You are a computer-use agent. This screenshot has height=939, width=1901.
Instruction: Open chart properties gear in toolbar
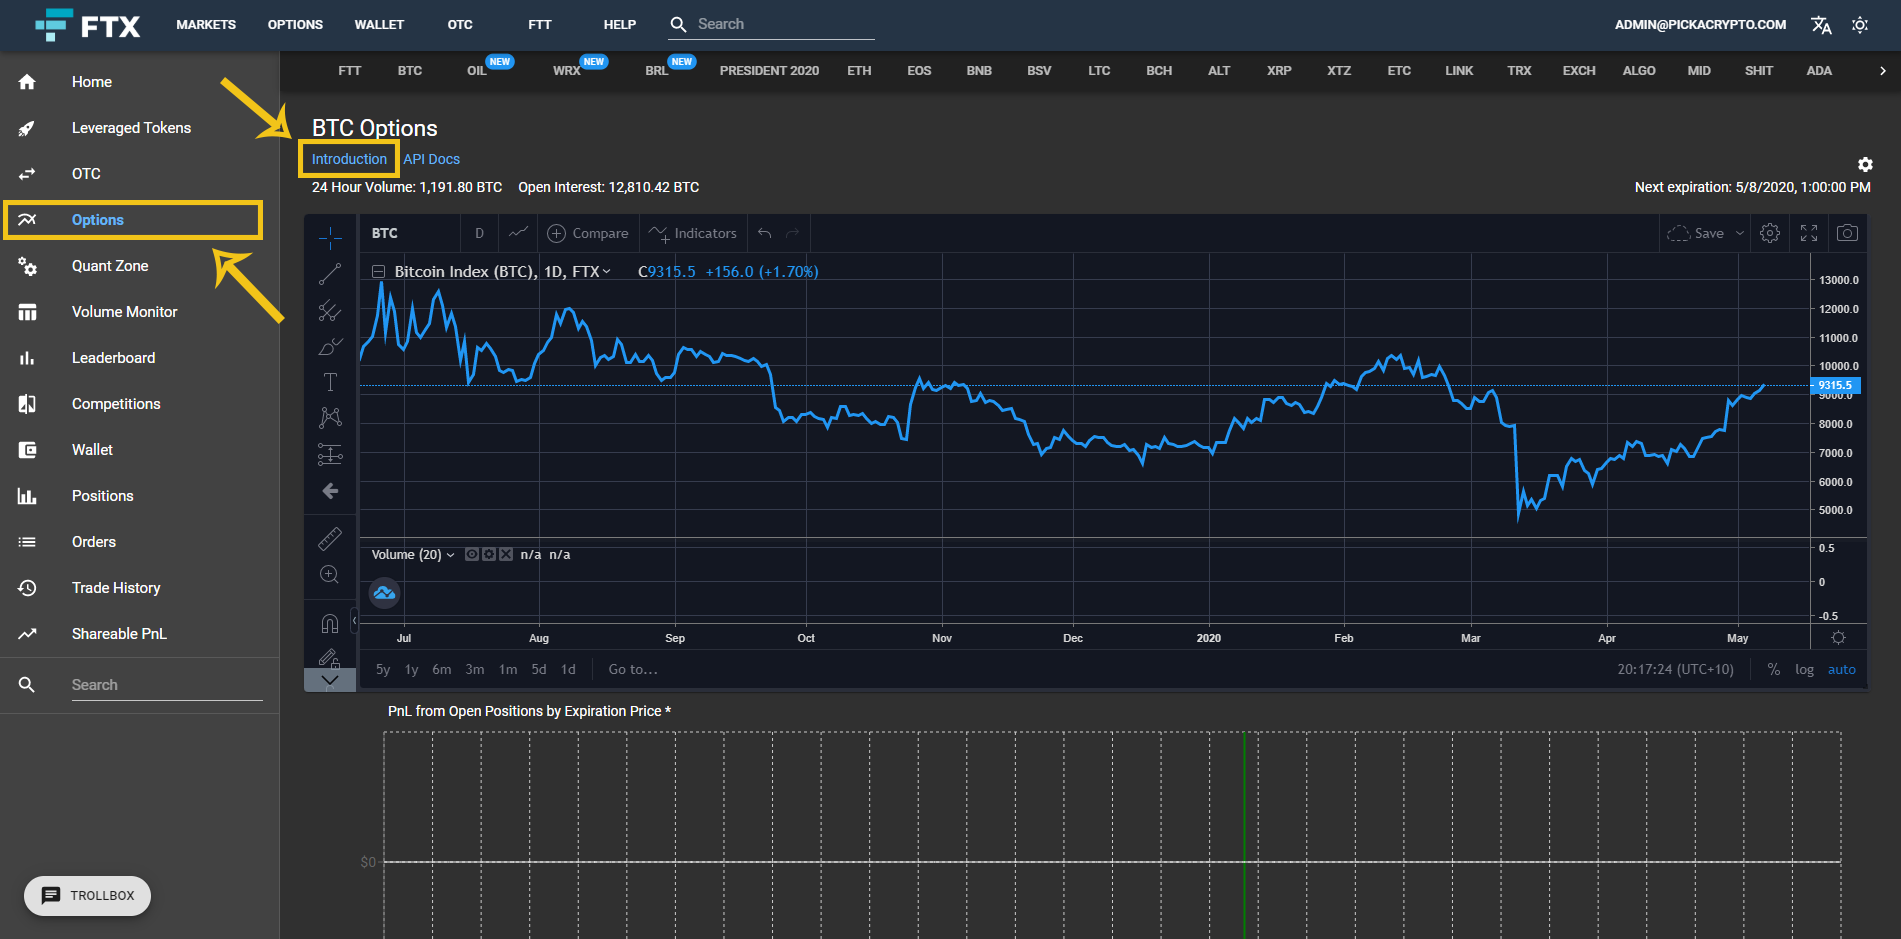(1770, 233)
